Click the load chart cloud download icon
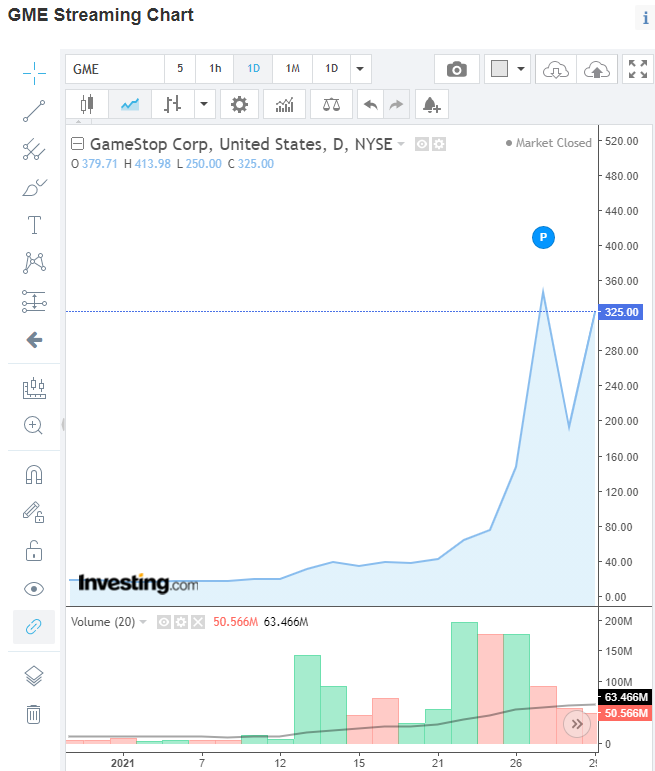This screenshot has width=655, height=771. [556, 69]
